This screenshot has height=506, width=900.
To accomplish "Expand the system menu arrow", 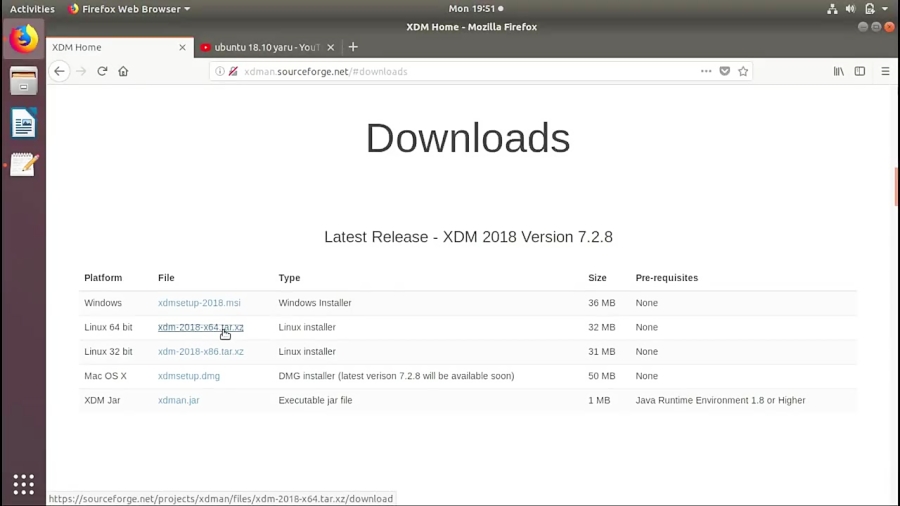I will 885,9.
